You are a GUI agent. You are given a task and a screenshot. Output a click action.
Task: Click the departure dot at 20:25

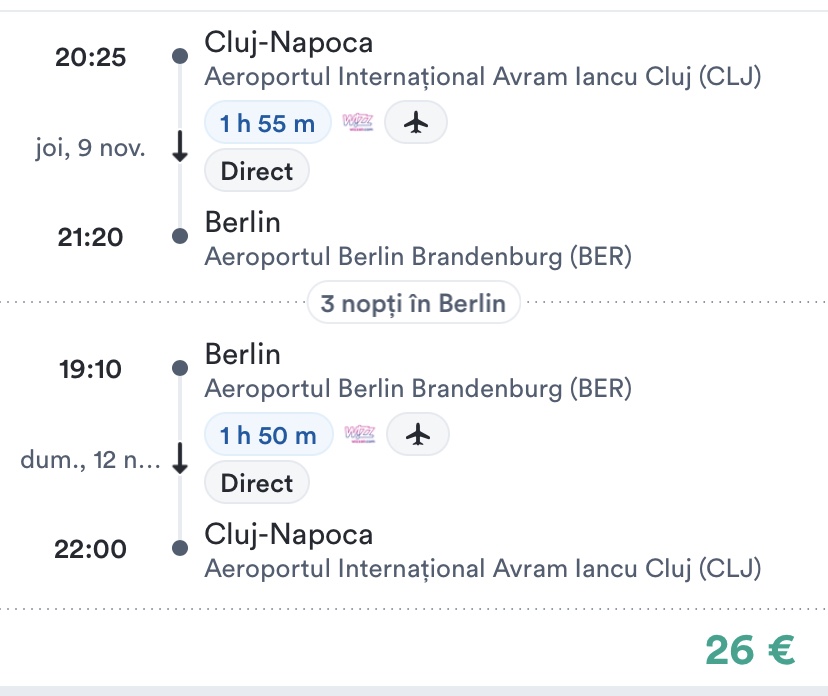coord(180,56)
